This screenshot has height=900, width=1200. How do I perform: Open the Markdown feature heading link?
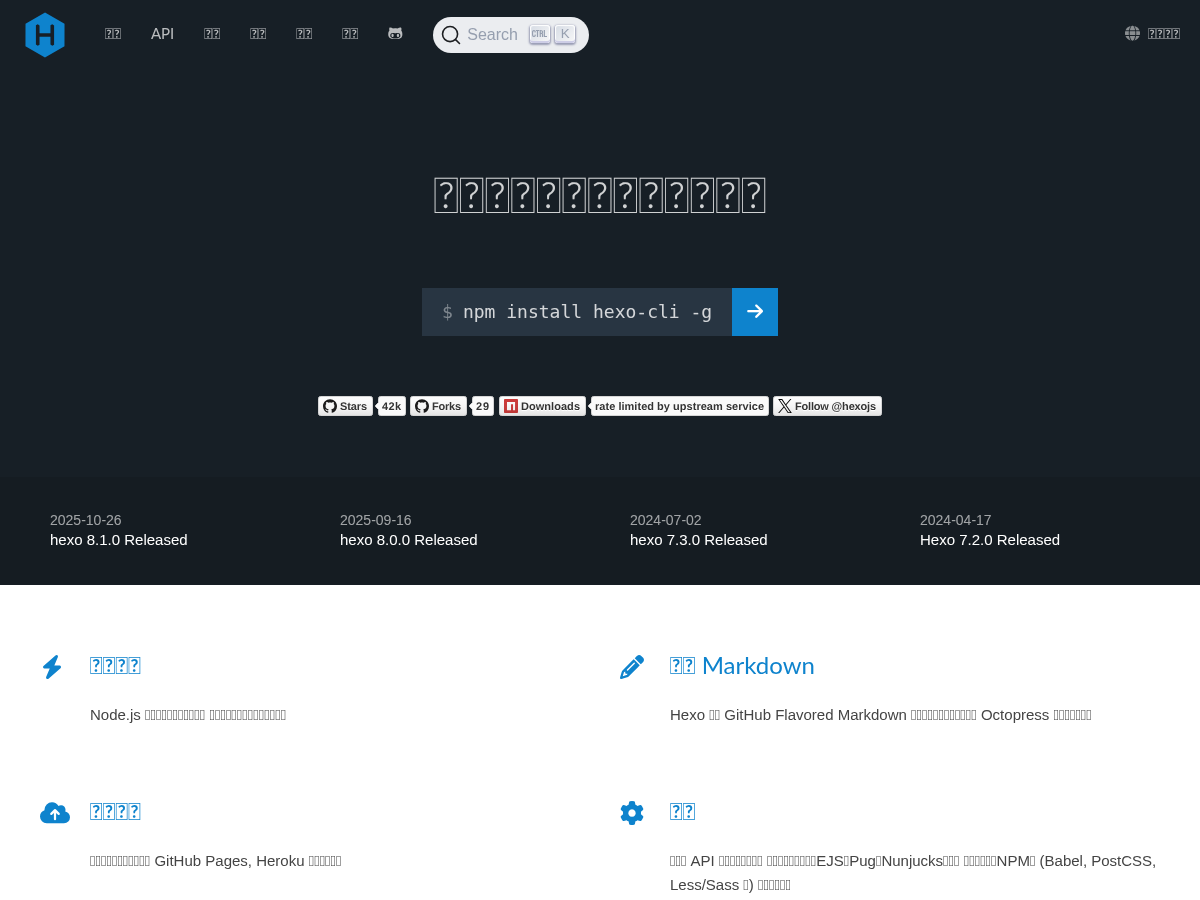[742, 666]
